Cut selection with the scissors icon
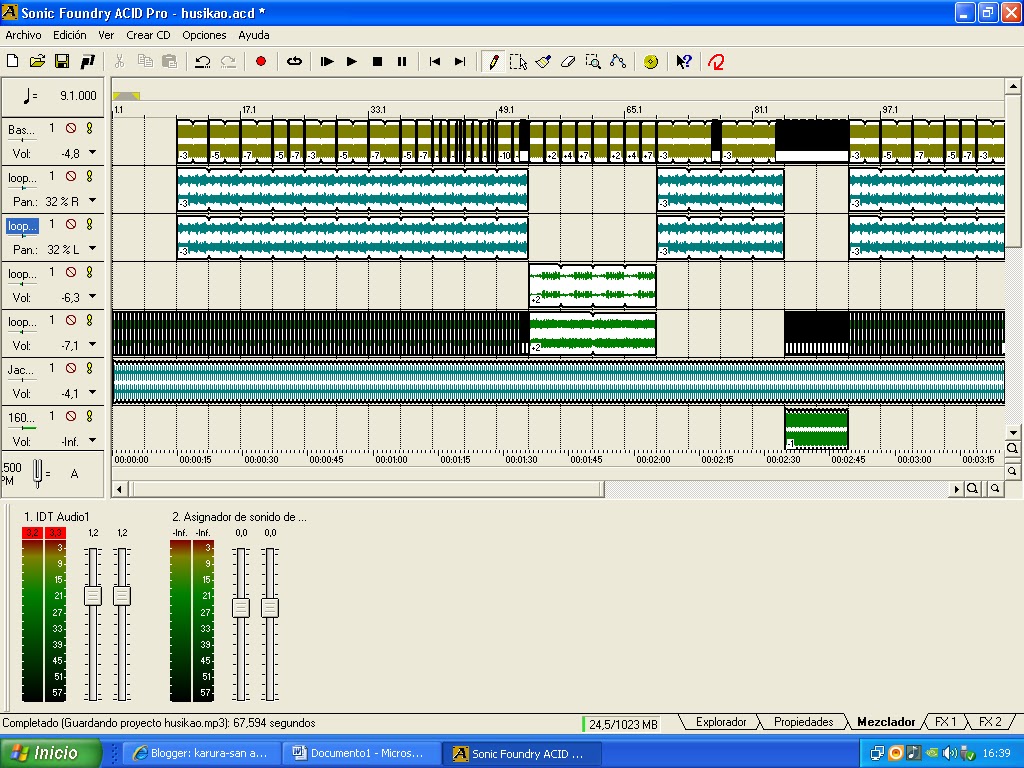Viewport: 1024px width, 768px height. [x=119, y=61]
